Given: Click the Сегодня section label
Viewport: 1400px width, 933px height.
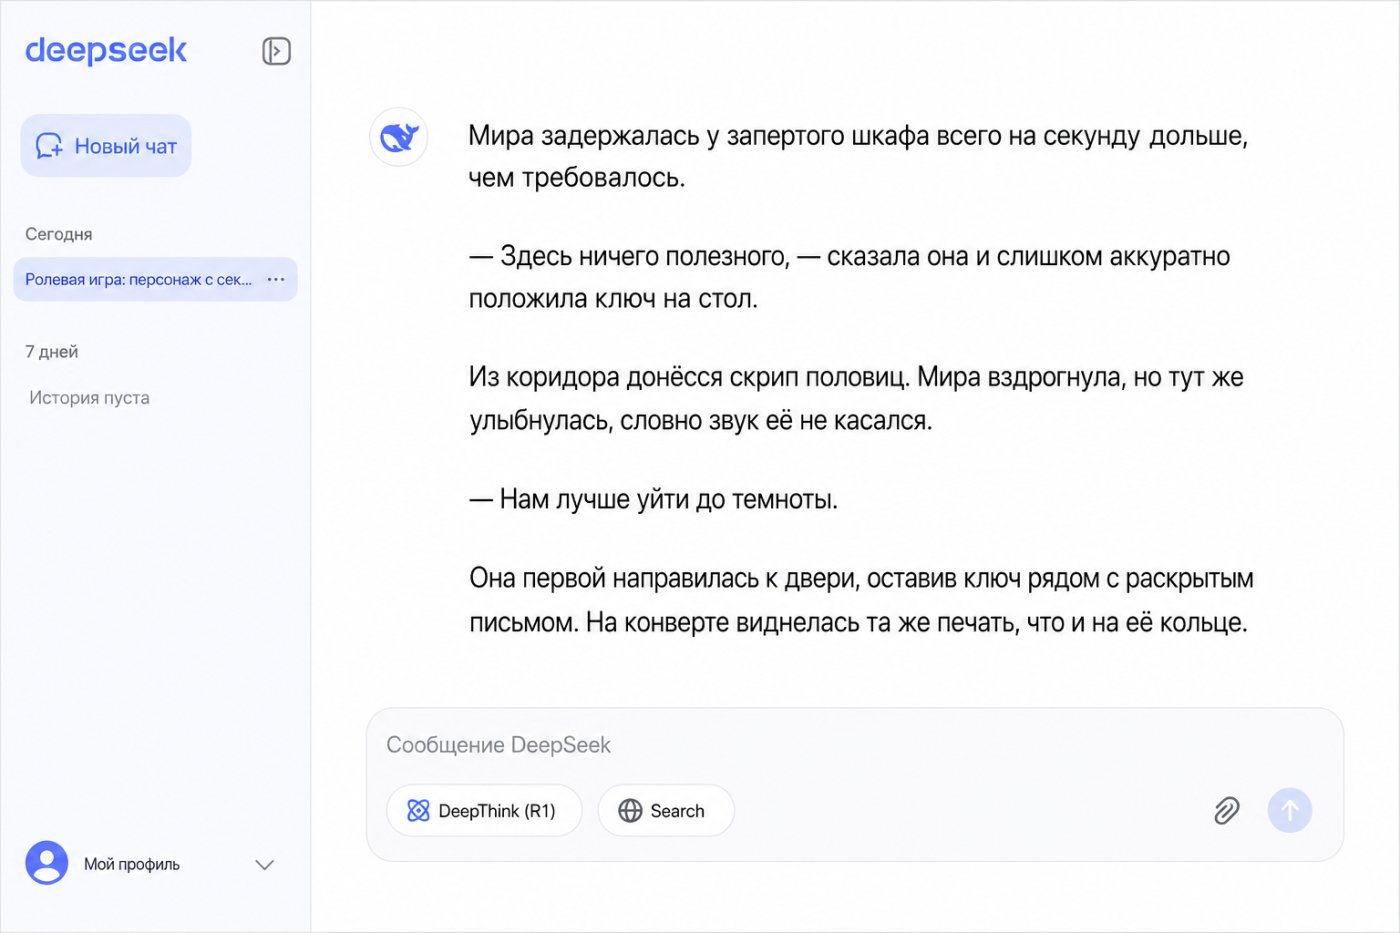Looking at the screenshot, I should click(x=59, y=234).
